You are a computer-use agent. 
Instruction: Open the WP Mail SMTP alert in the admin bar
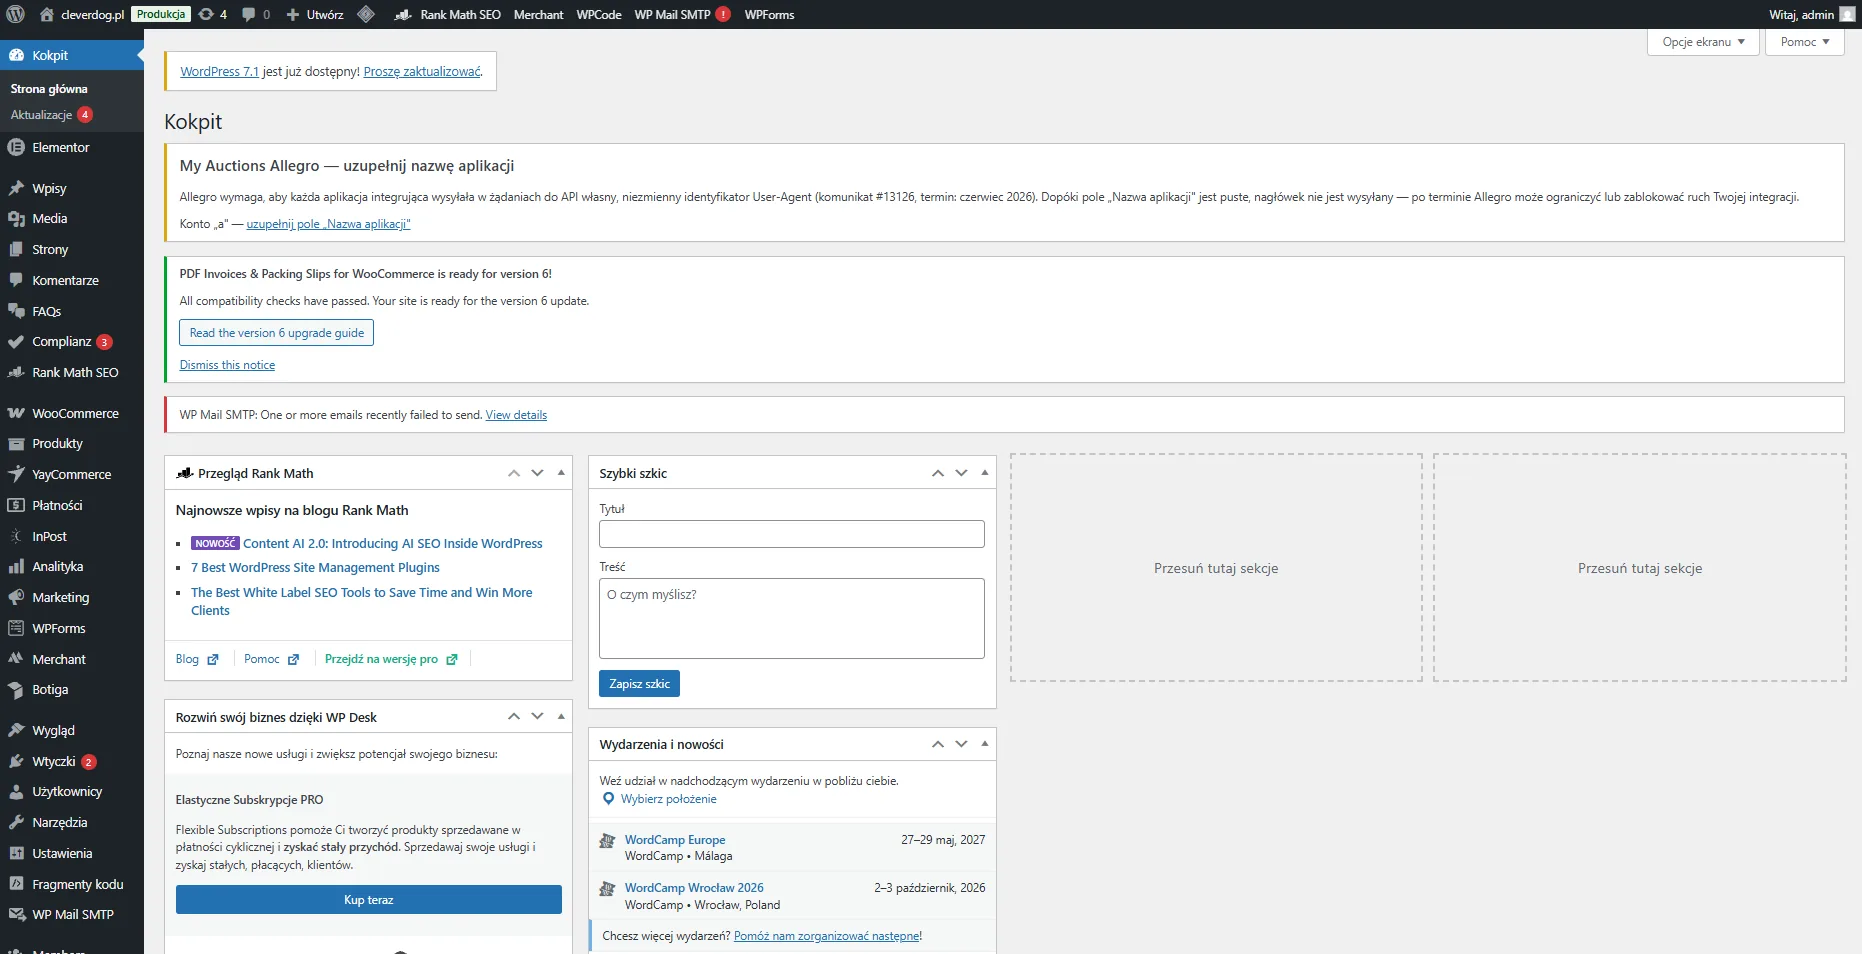click(x=682, y=14)
